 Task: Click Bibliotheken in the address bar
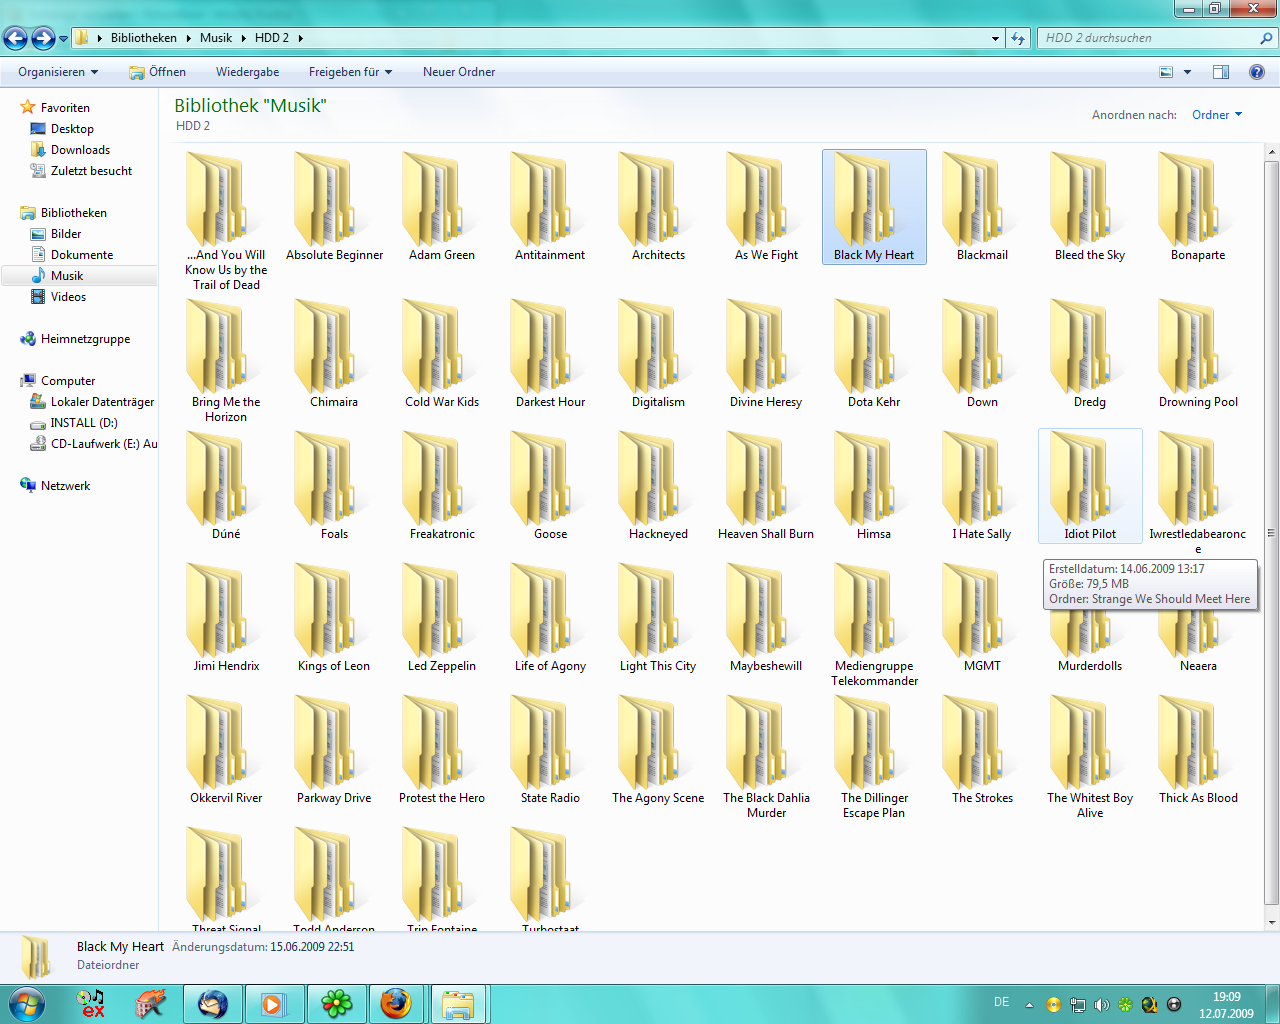point(143,38)
